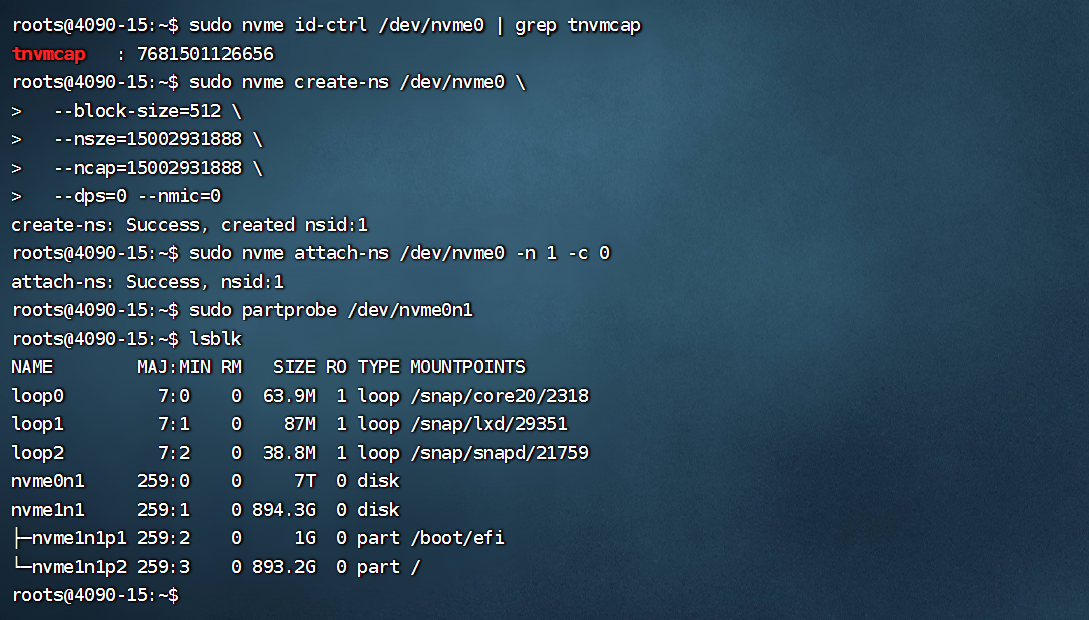Click the MAJ:MIN column header
This screenshot has width=1089, height=620.
174,367
